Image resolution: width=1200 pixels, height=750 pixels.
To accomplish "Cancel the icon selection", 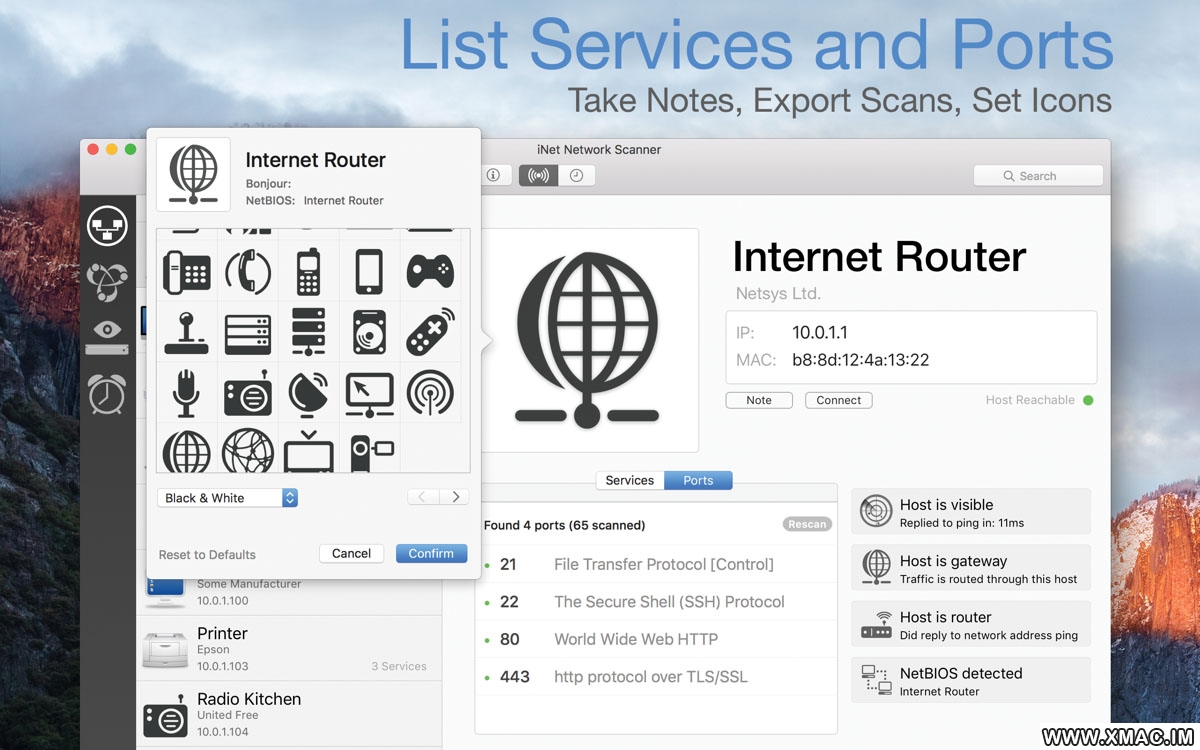I will pos(352,553).
